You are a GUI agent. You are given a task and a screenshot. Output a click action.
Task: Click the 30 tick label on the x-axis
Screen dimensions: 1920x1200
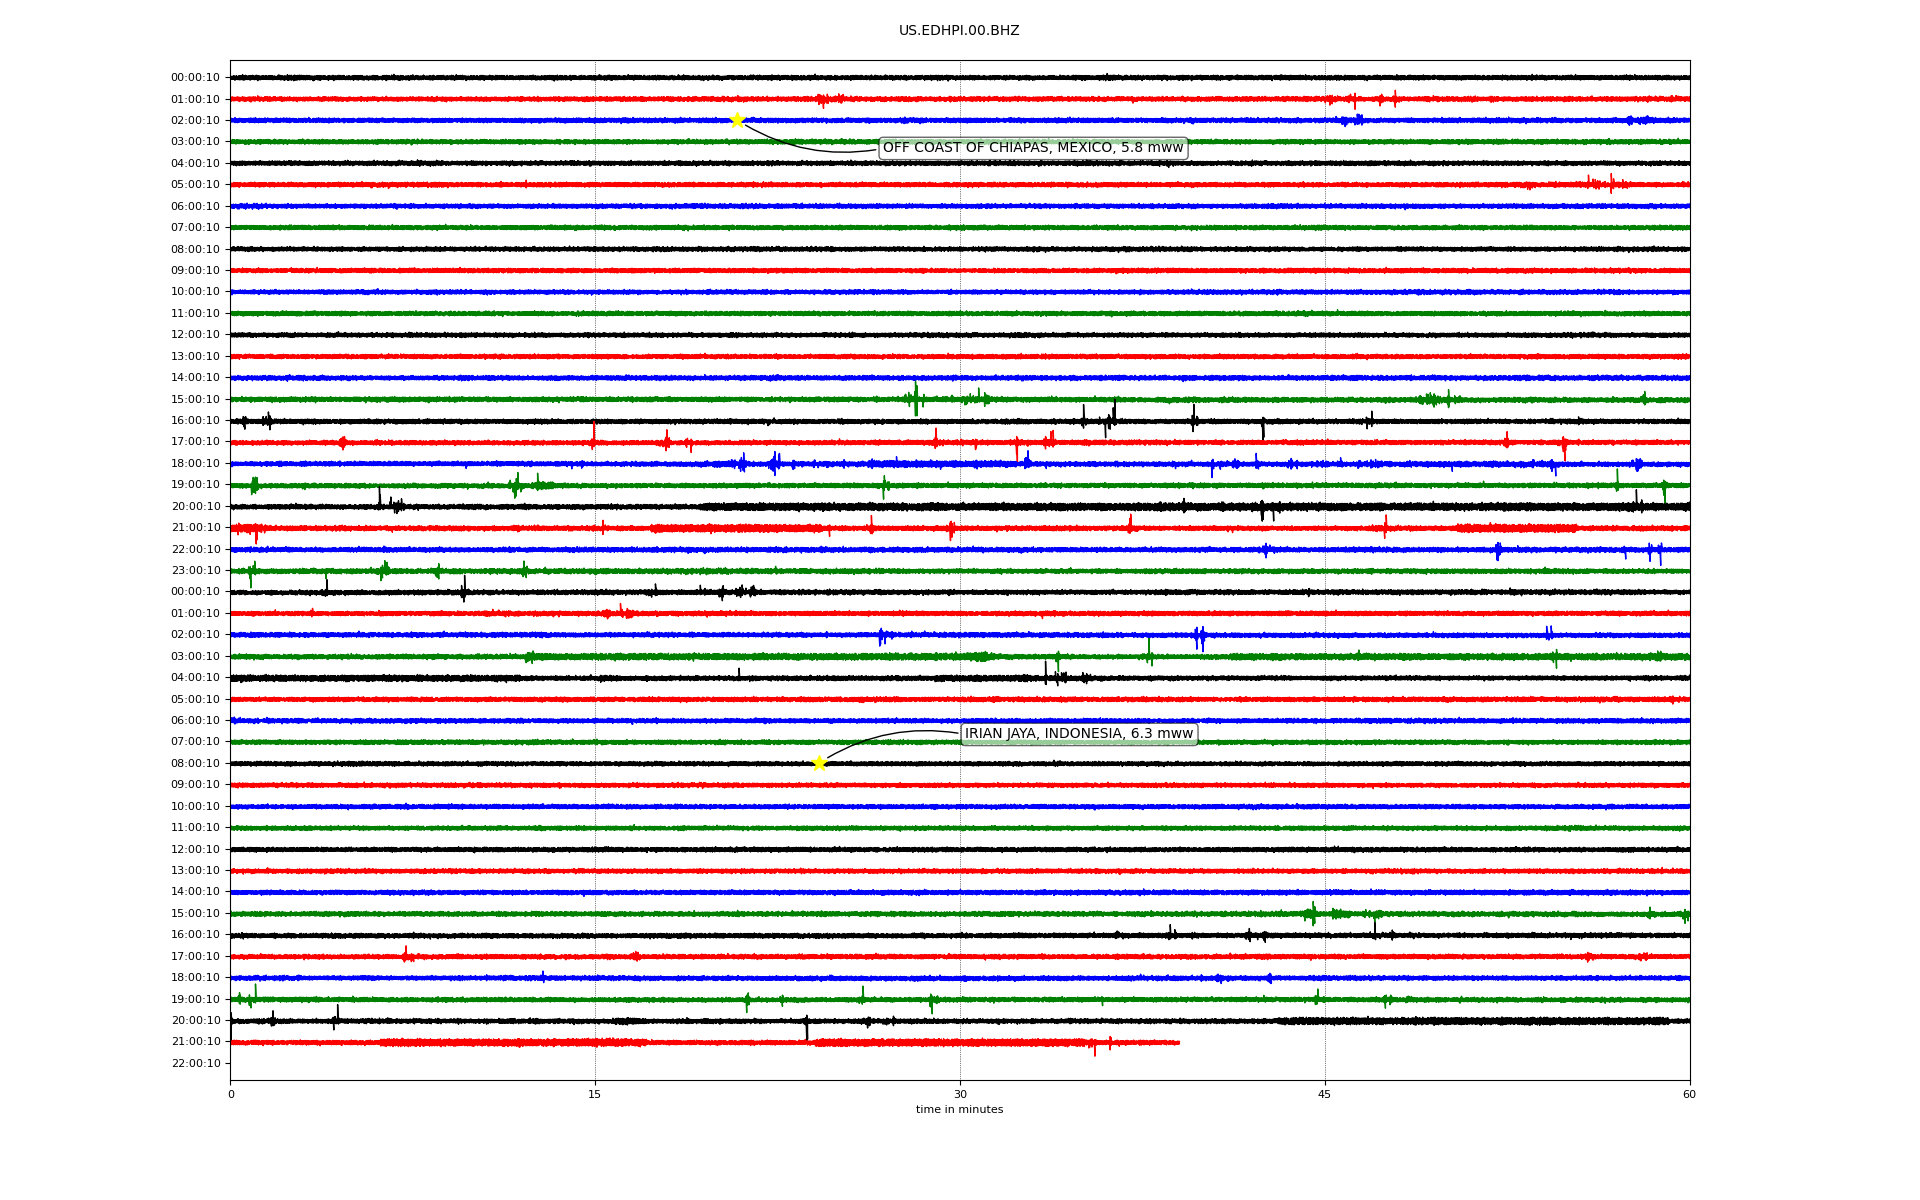click(x=960, y=1094)
